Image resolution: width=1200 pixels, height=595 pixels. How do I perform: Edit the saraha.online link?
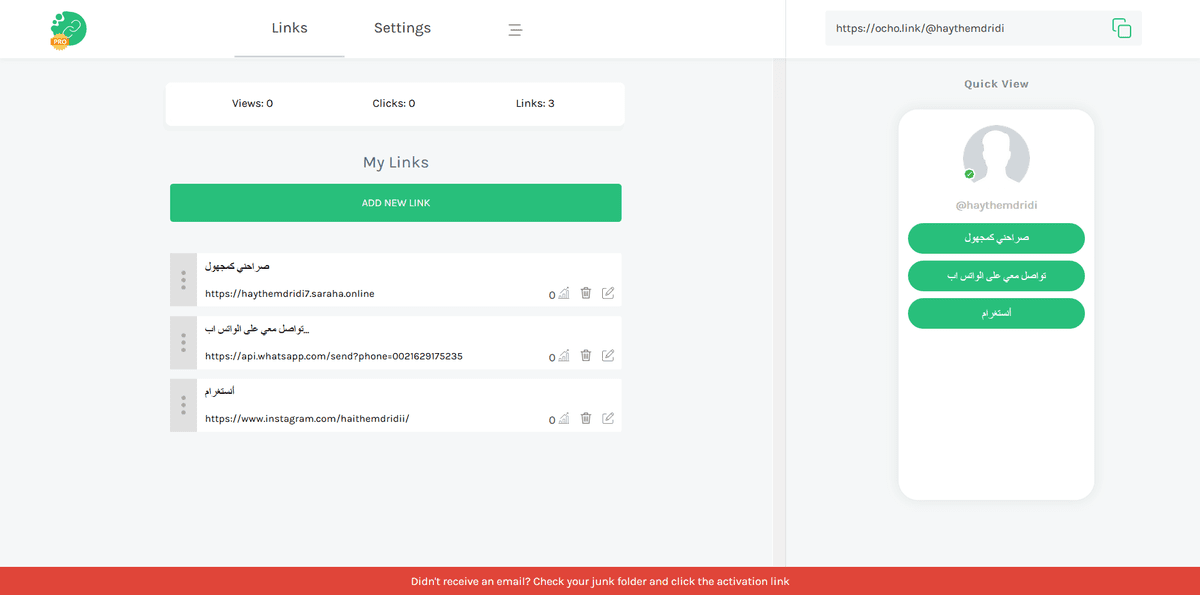(608, 293)
